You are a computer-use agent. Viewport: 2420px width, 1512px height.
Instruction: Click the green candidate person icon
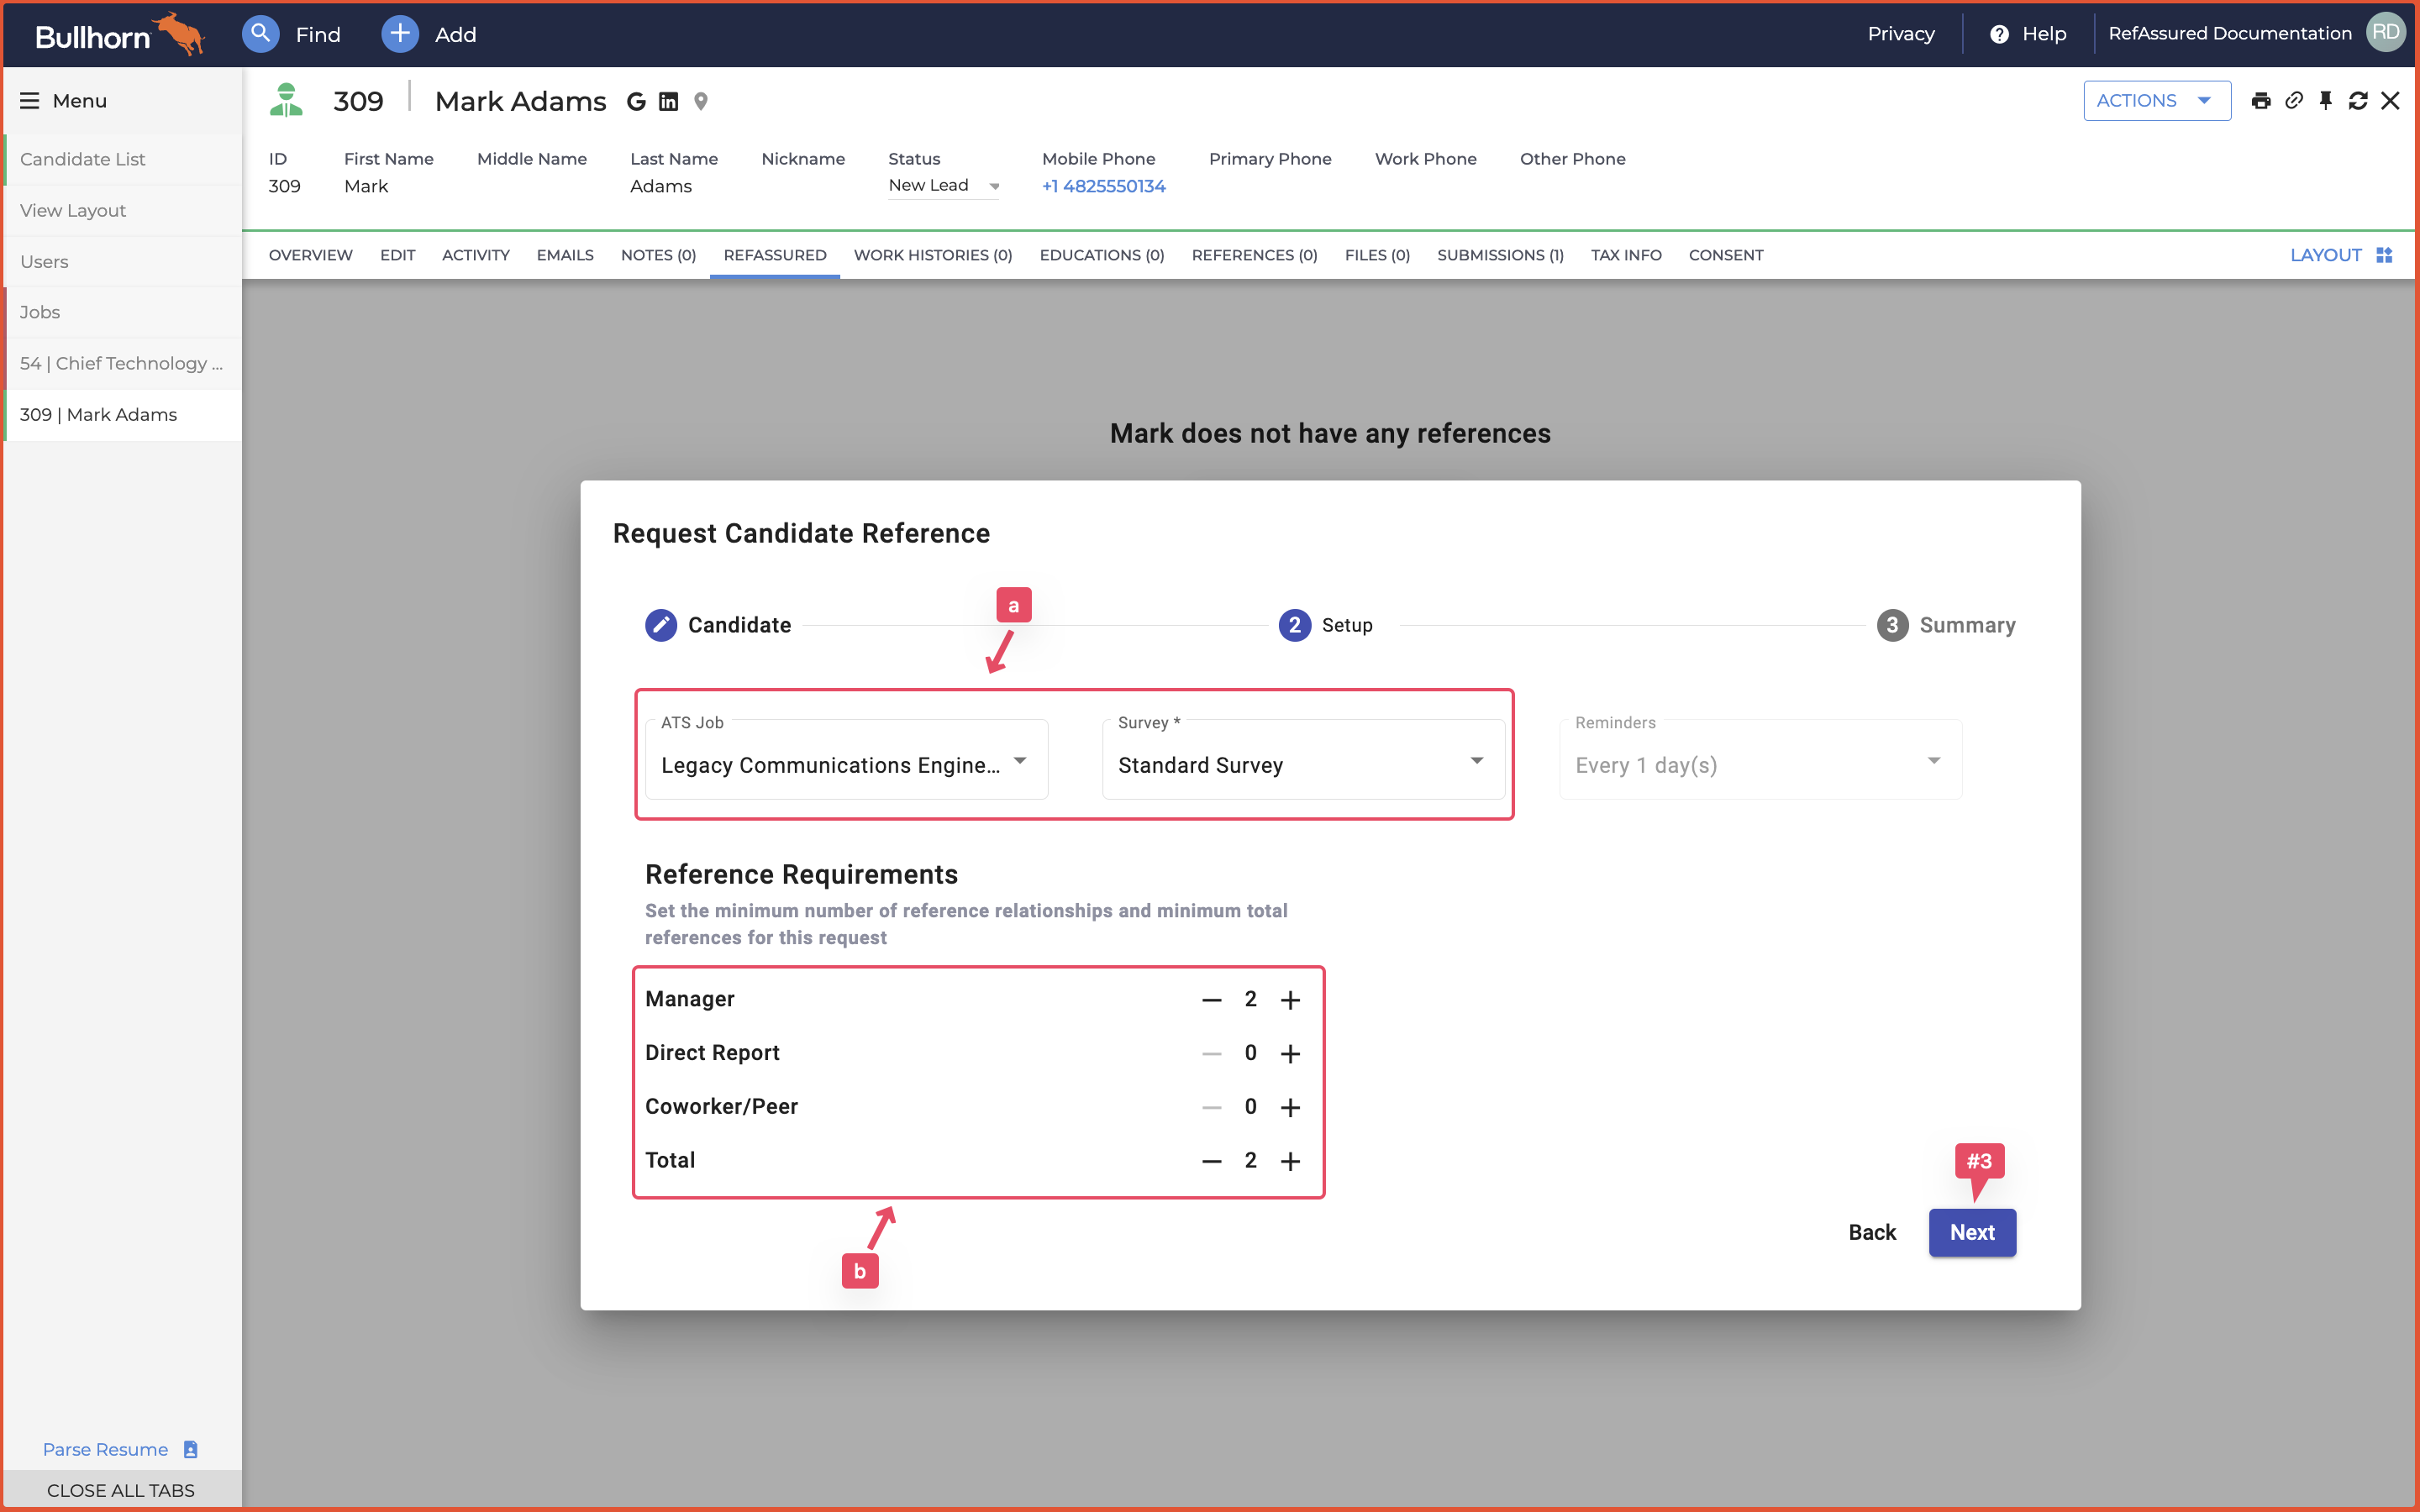pyautogui.click(x=286, y=100)
